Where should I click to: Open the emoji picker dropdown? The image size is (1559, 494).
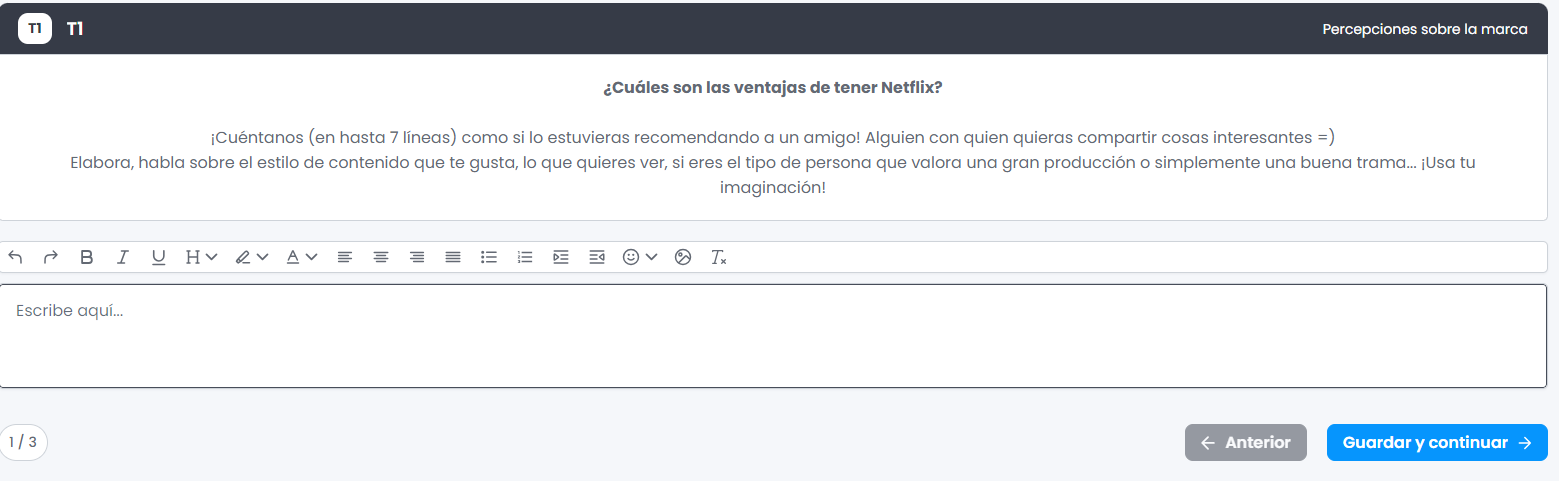[640, 257]
